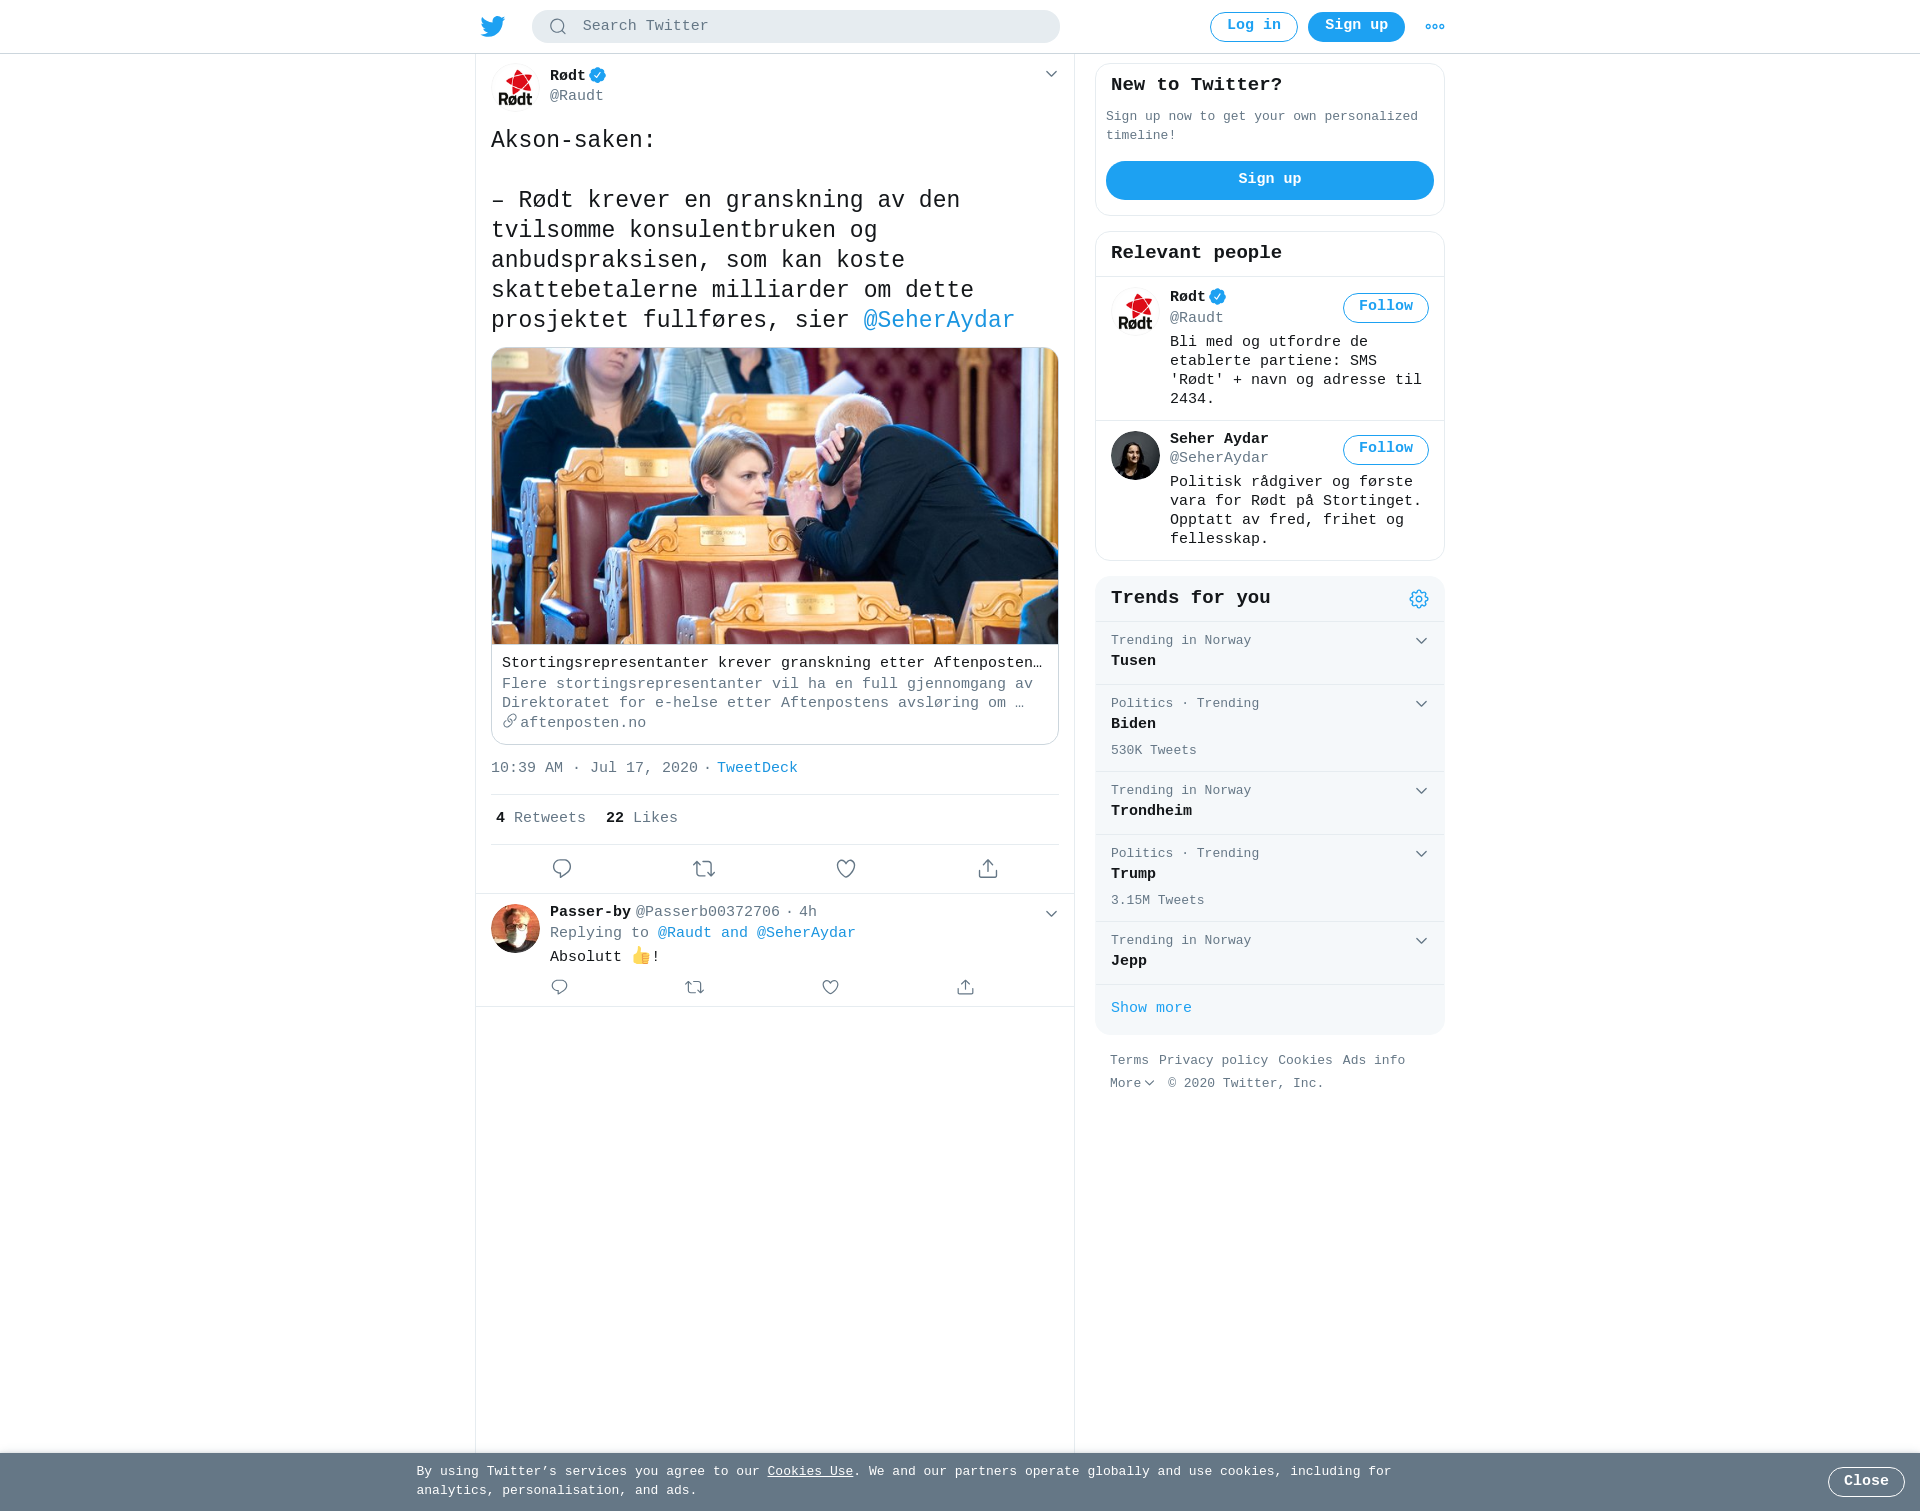This screenshot has width=1920, height=1511.
Task: Open the three-dots more menu in header
Action: point(1435,27)
